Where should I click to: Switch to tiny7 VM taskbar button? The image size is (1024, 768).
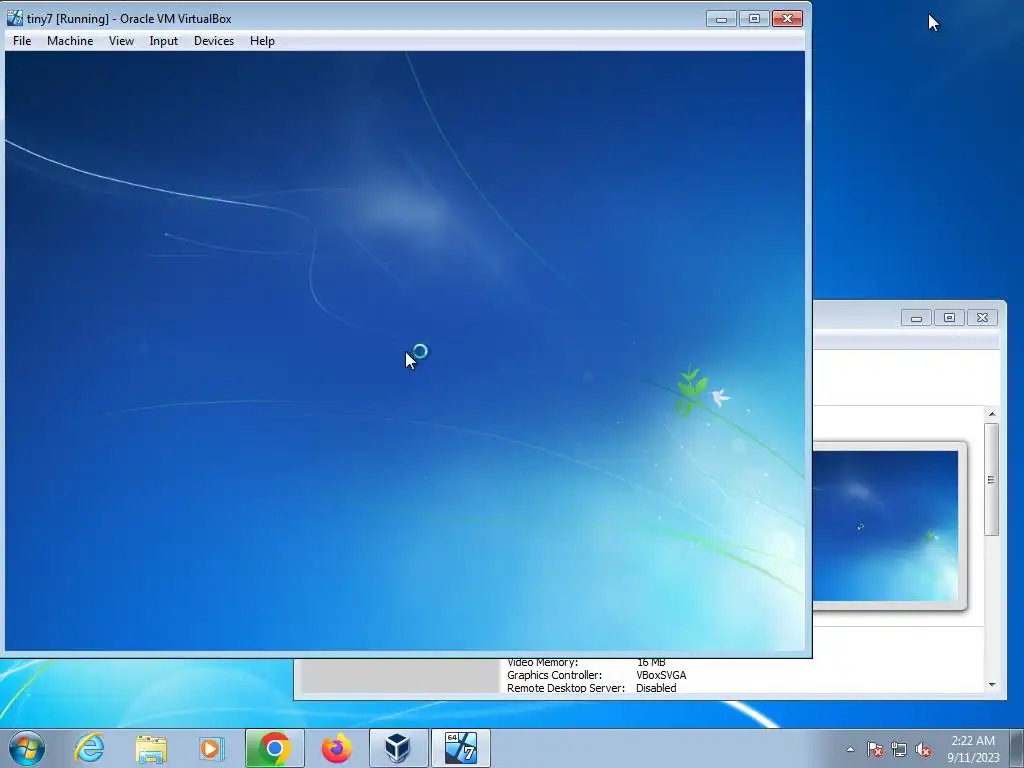click(460, 748)
